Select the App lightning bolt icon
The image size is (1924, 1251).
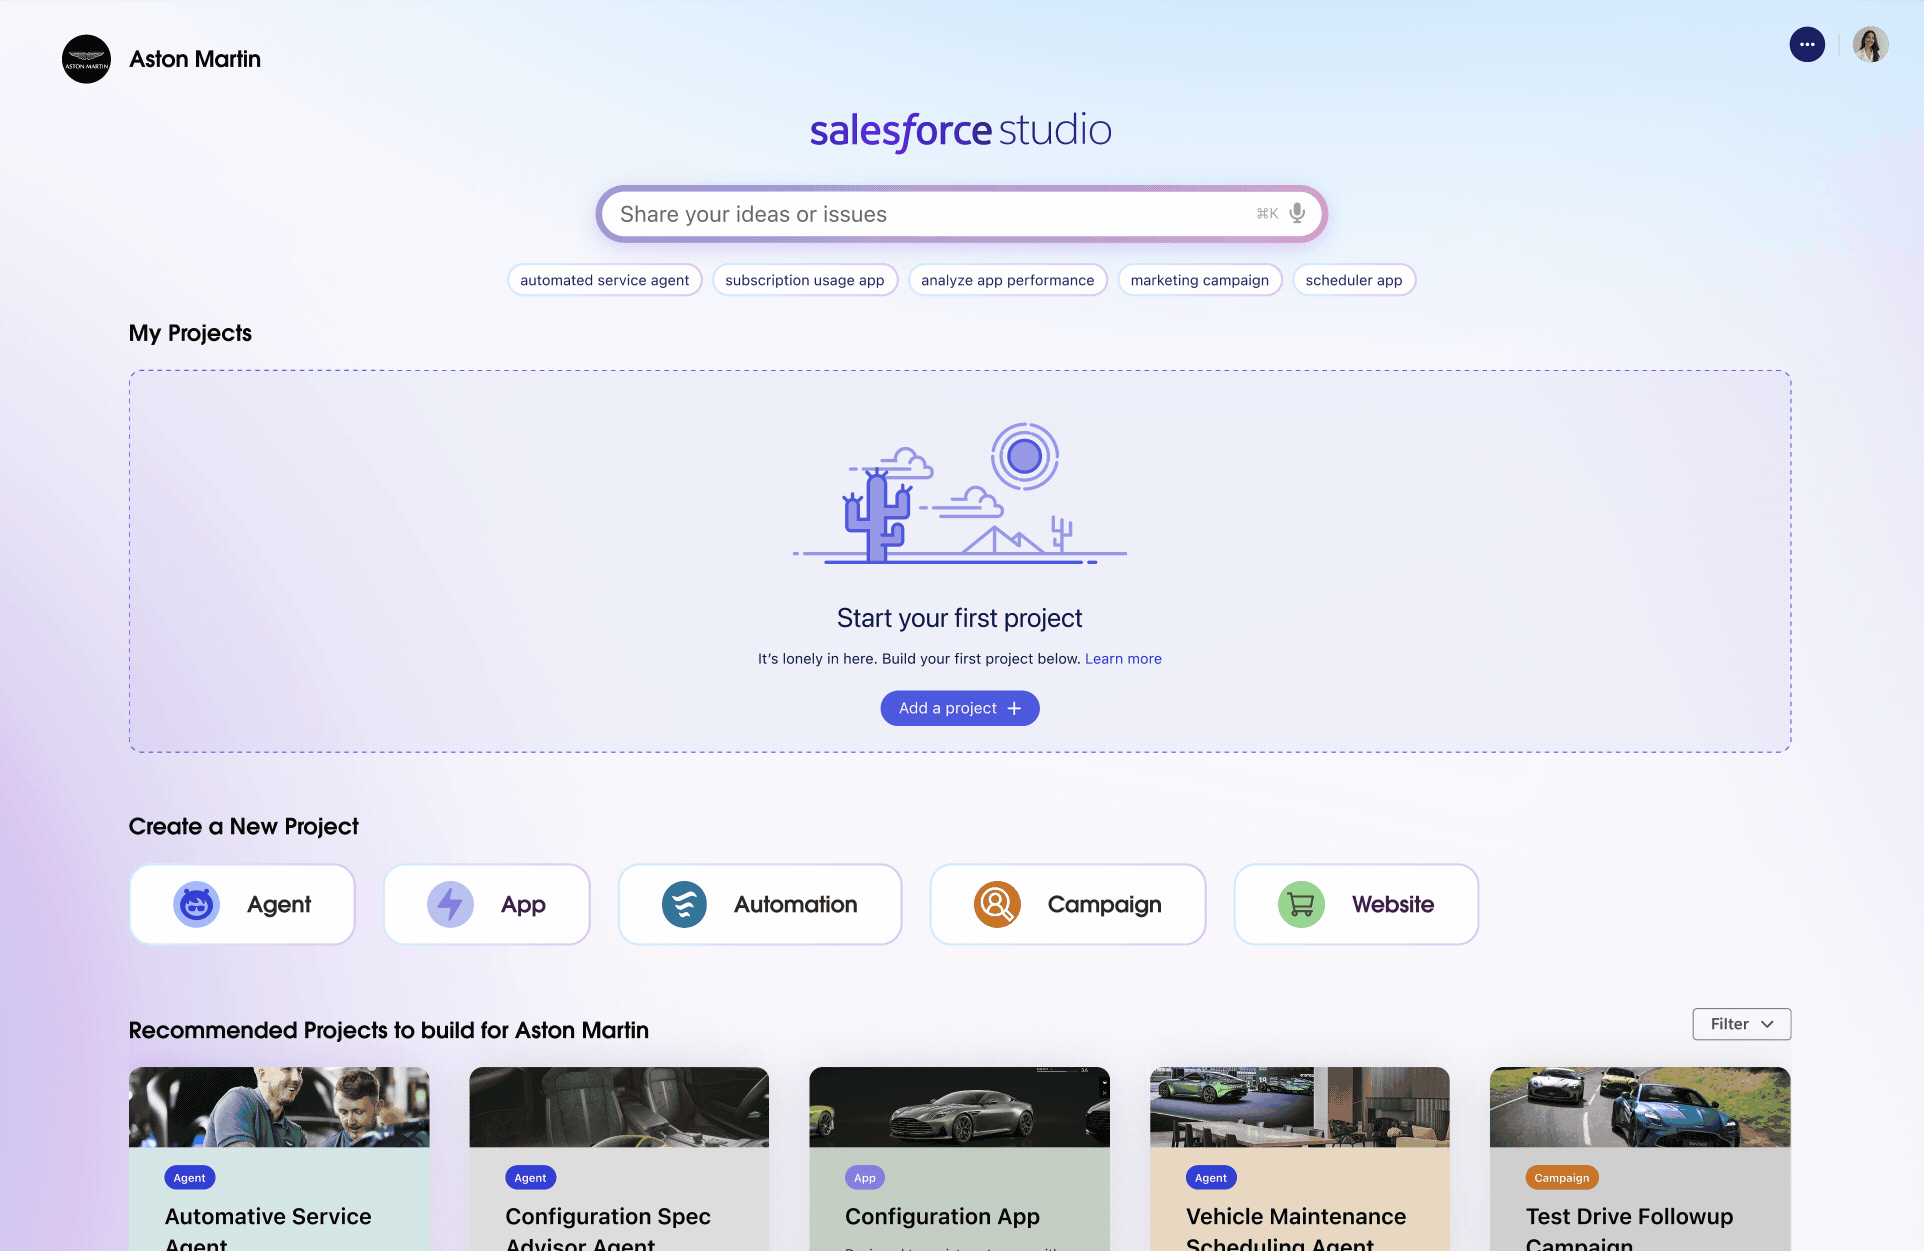[x=450, y=904]
